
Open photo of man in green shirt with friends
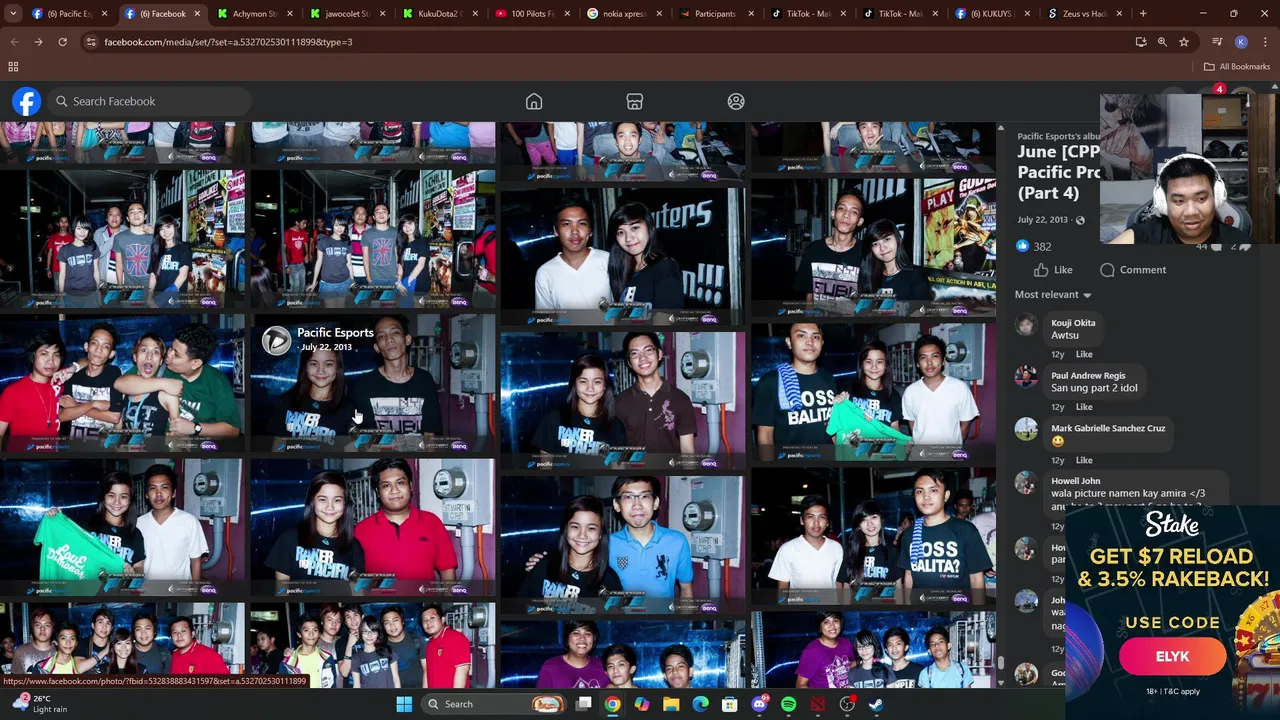(122, 383)
